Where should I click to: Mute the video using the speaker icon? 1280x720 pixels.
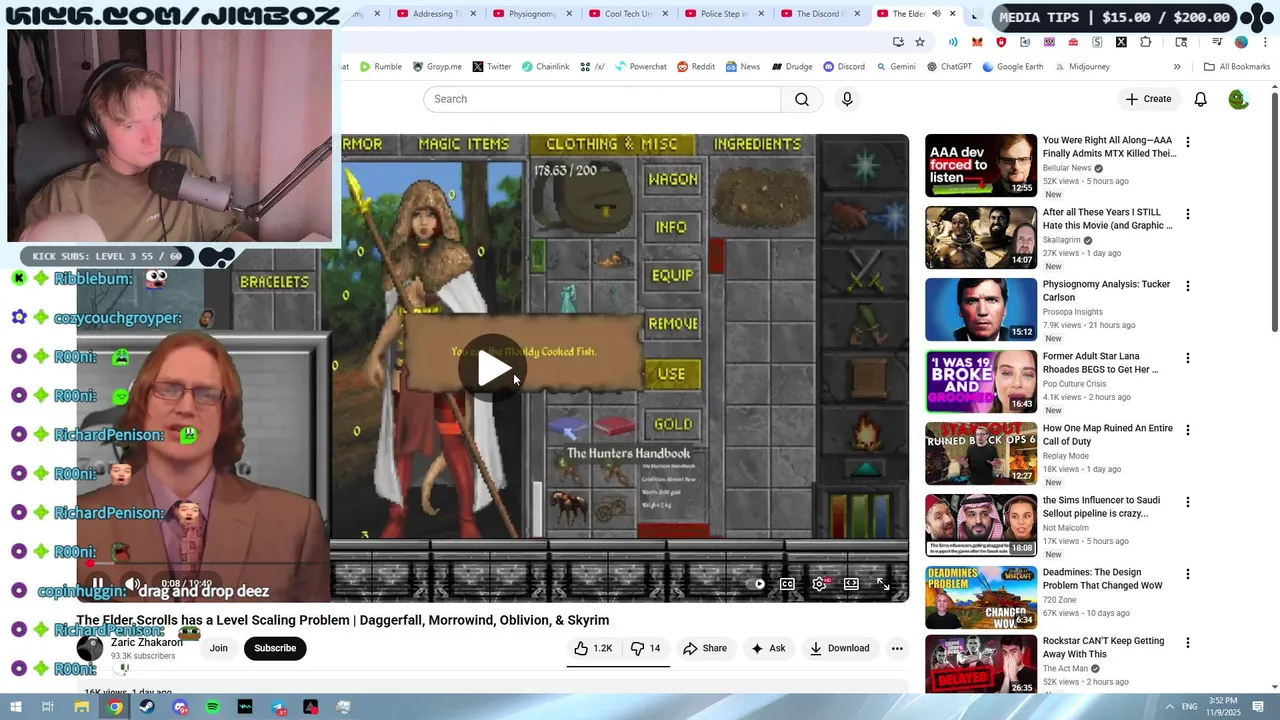pyautogui.click(x=131, y=584)
